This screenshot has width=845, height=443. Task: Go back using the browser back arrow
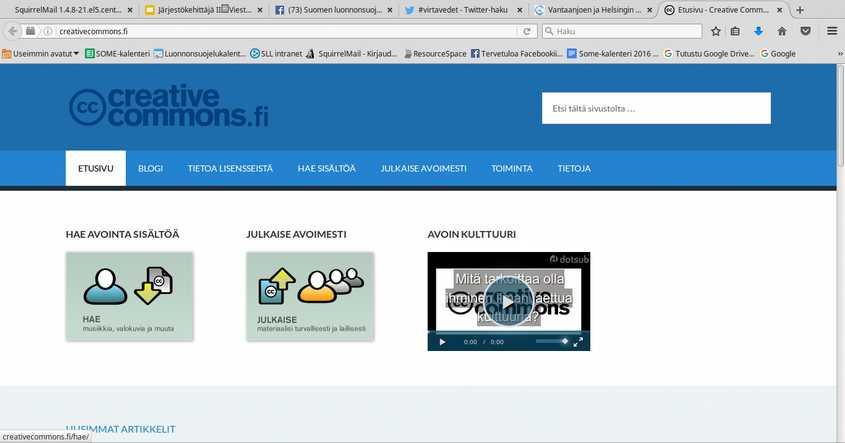12,31
